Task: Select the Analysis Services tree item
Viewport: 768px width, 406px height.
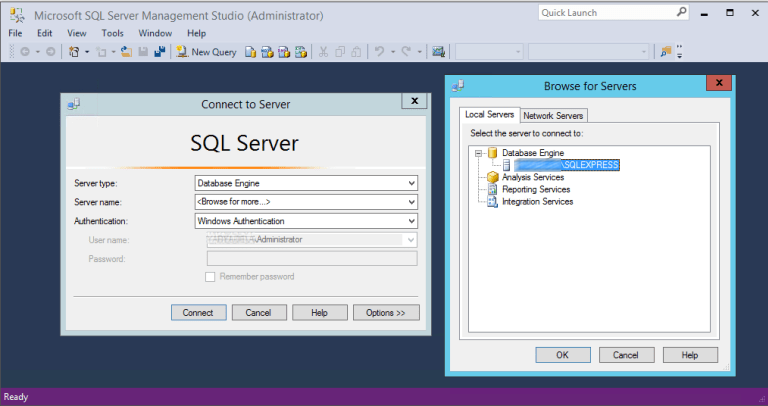Action: pyautogui.click(x=533, y=177)
